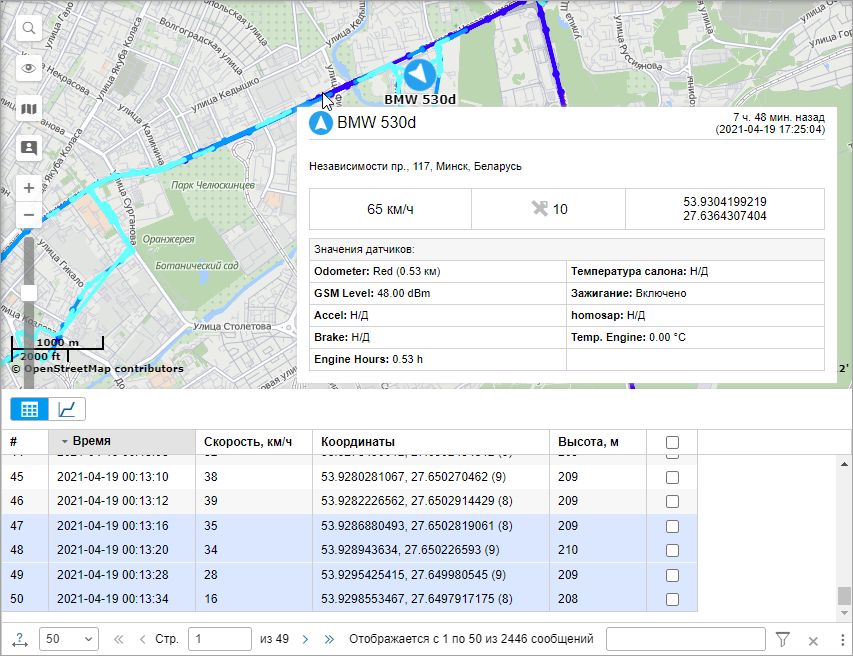The height and width of the screenshot is (656, 853).
Task: Zoom out of the map with minus button
Action: [x=29, y=215]
